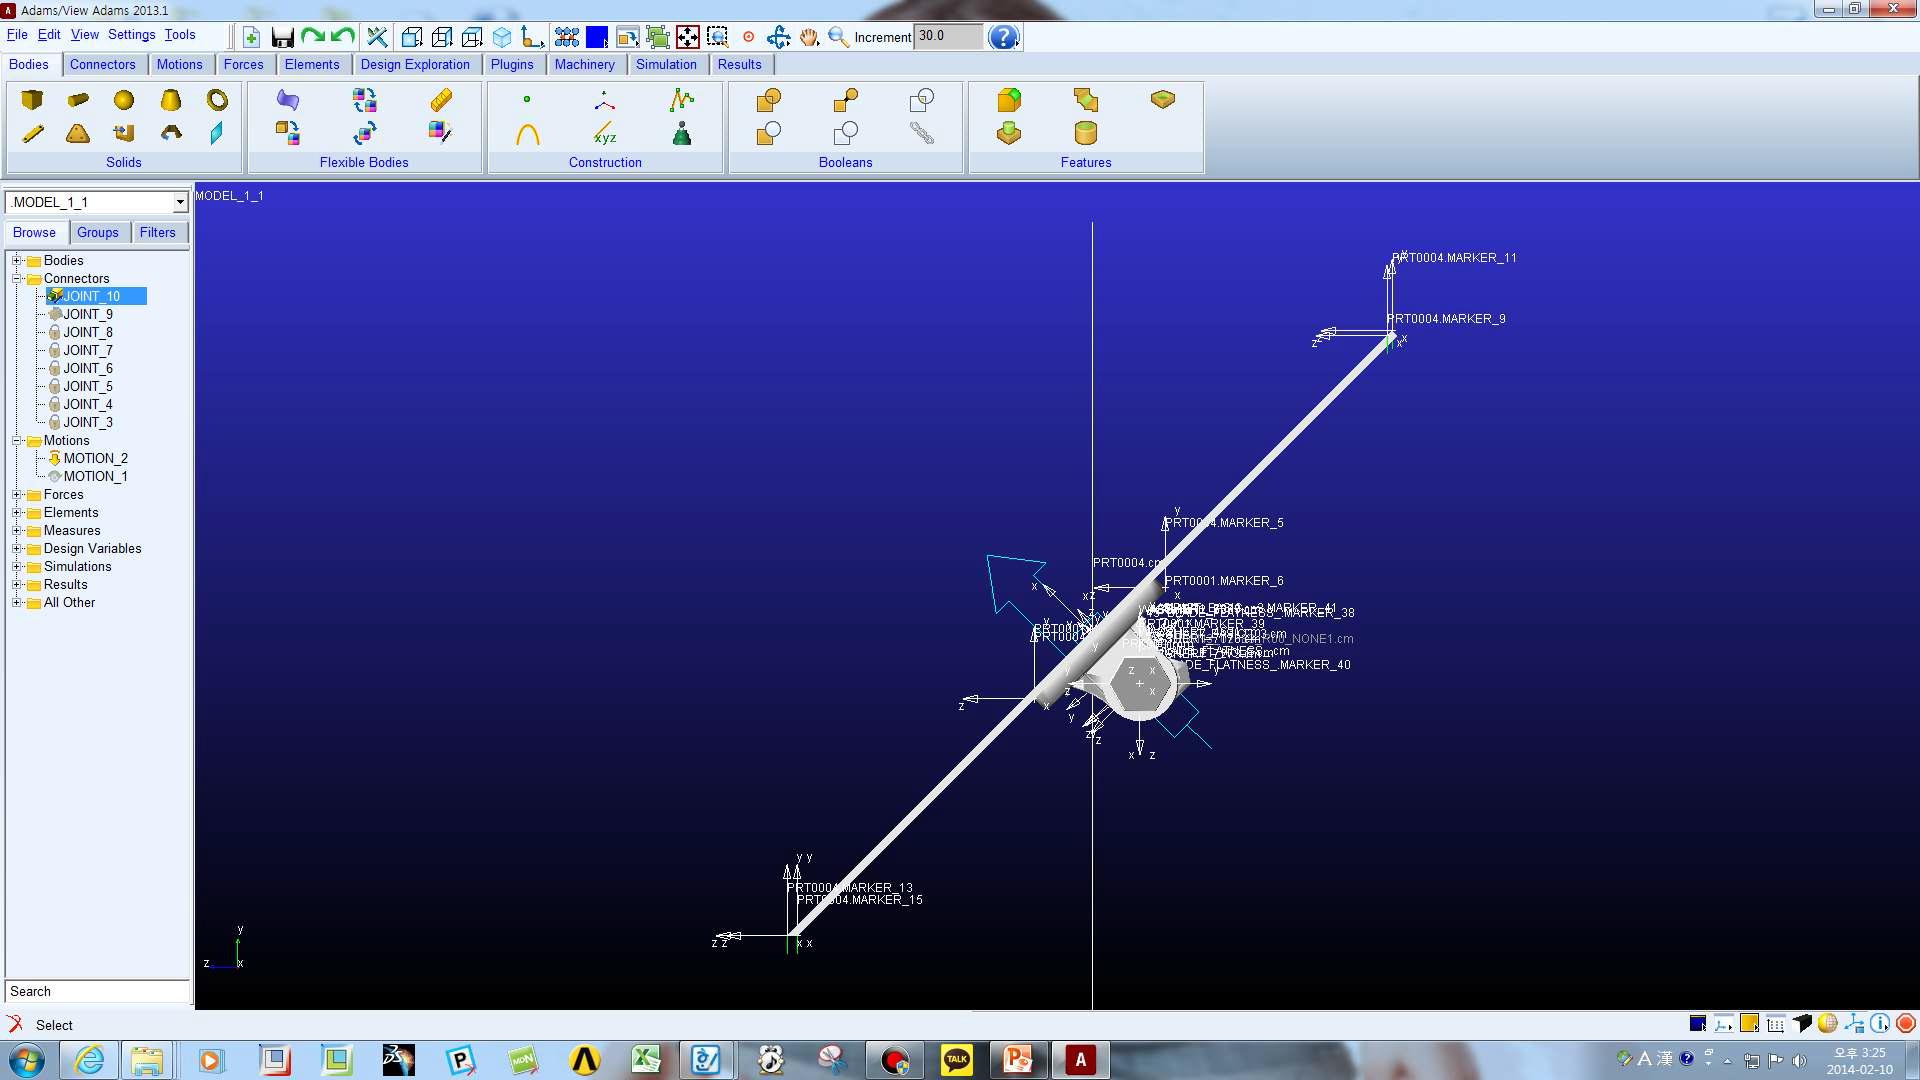Select JOINT_9 in connectors list
1920x1080 pixels.
click(87, 314)
